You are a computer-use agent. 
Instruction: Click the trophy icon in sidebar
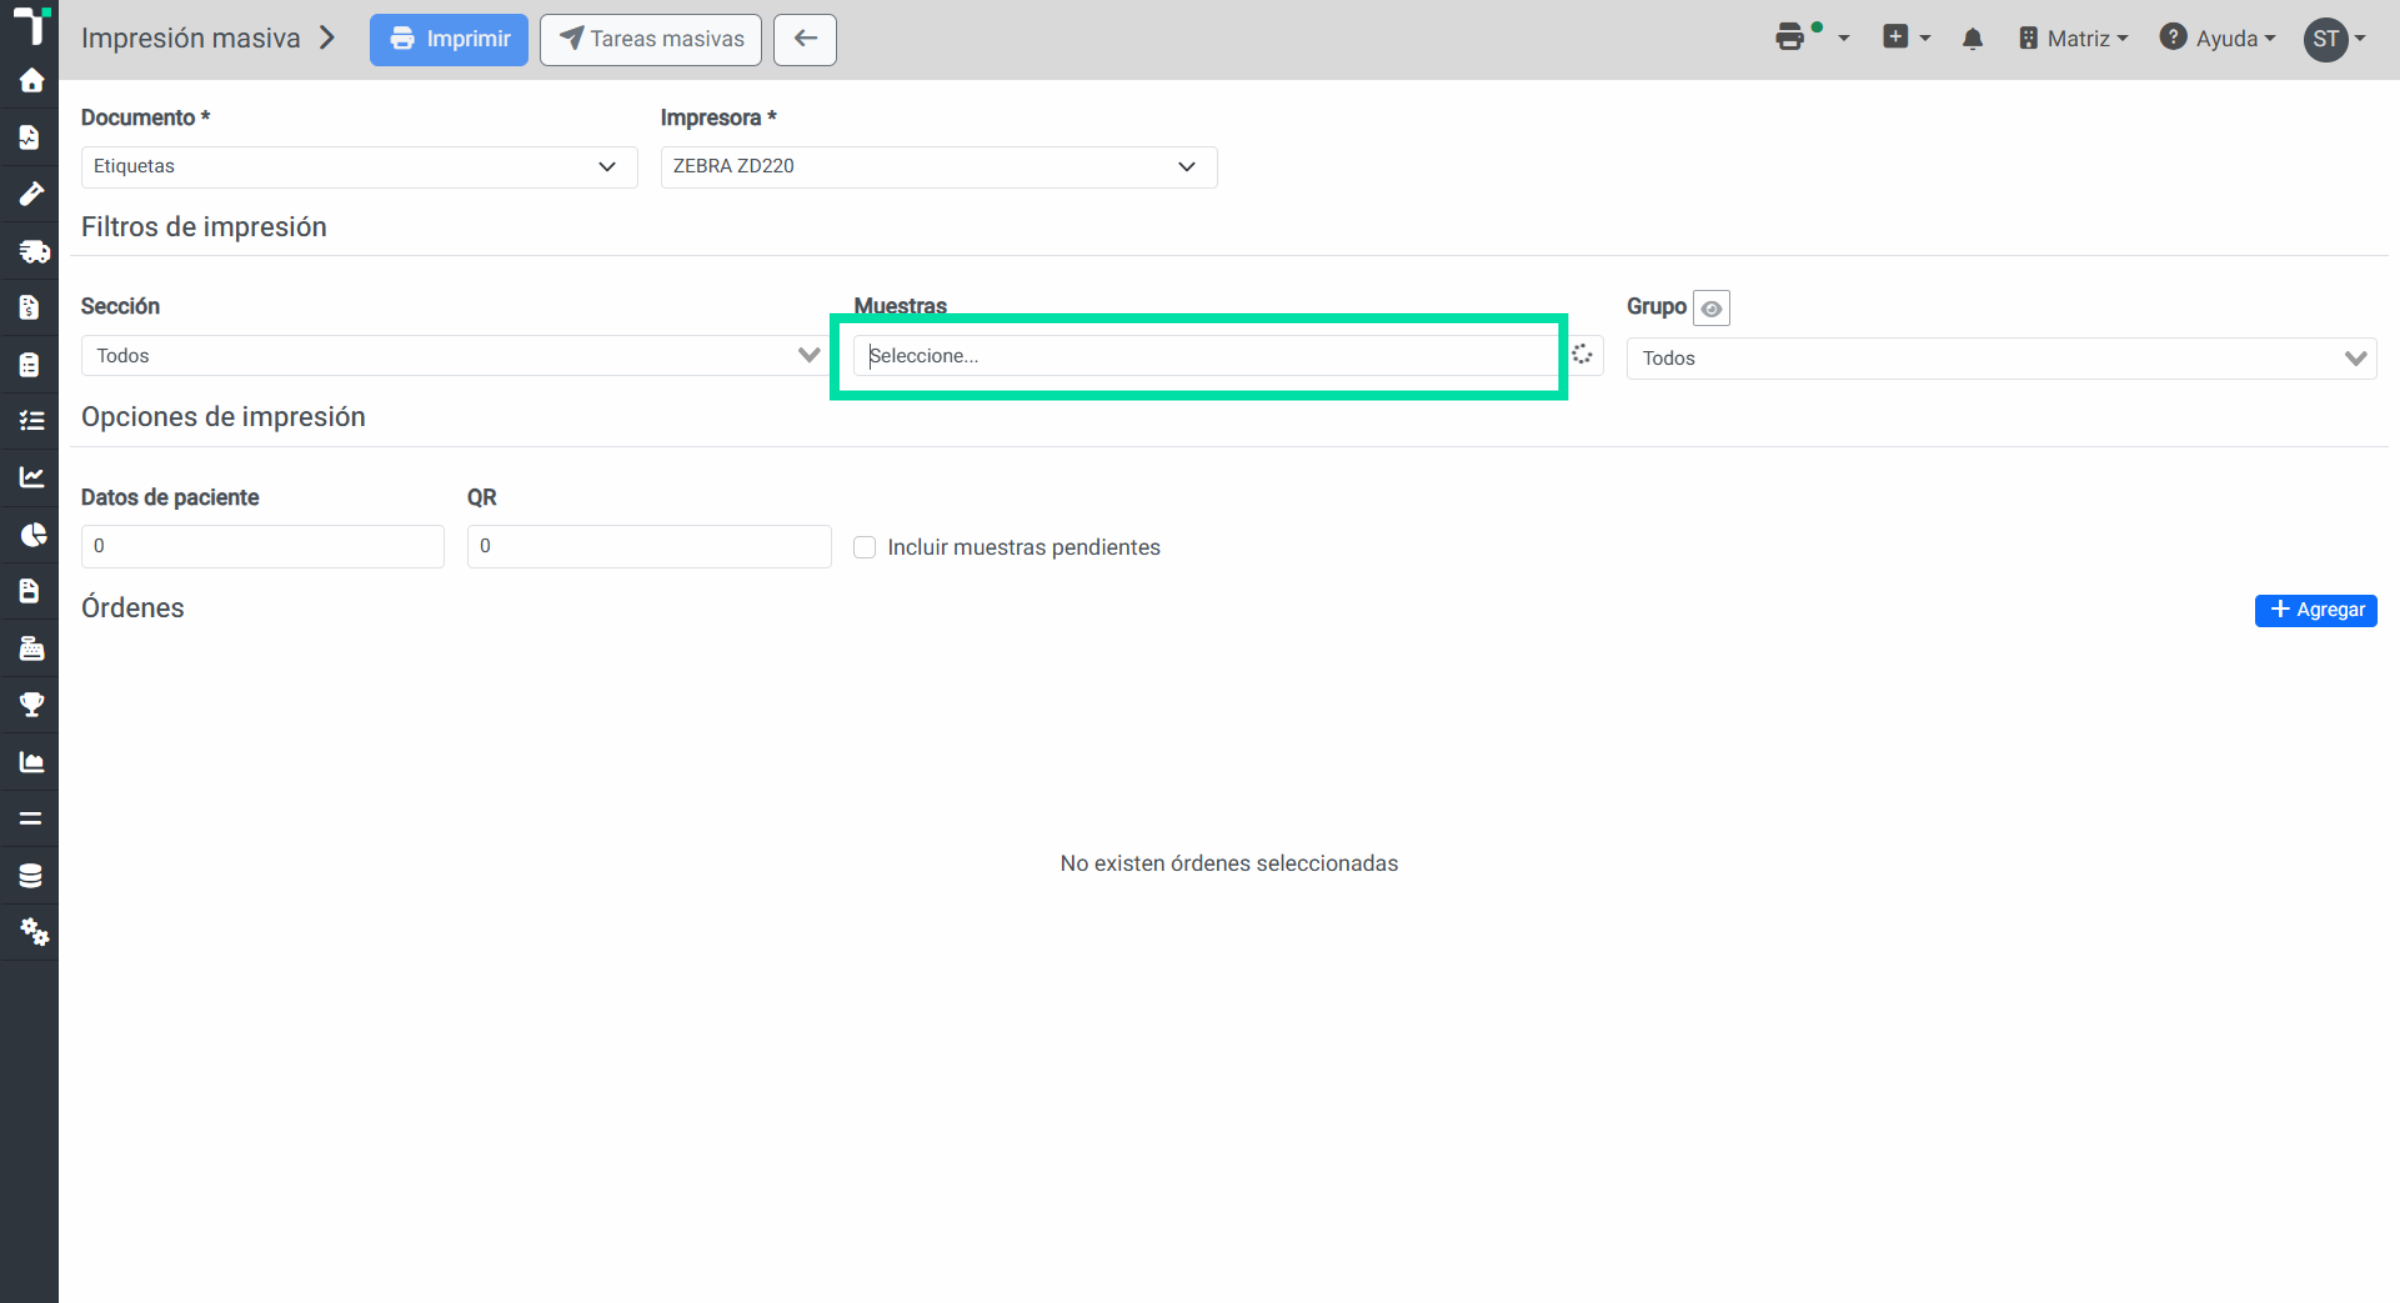(31, 704)
